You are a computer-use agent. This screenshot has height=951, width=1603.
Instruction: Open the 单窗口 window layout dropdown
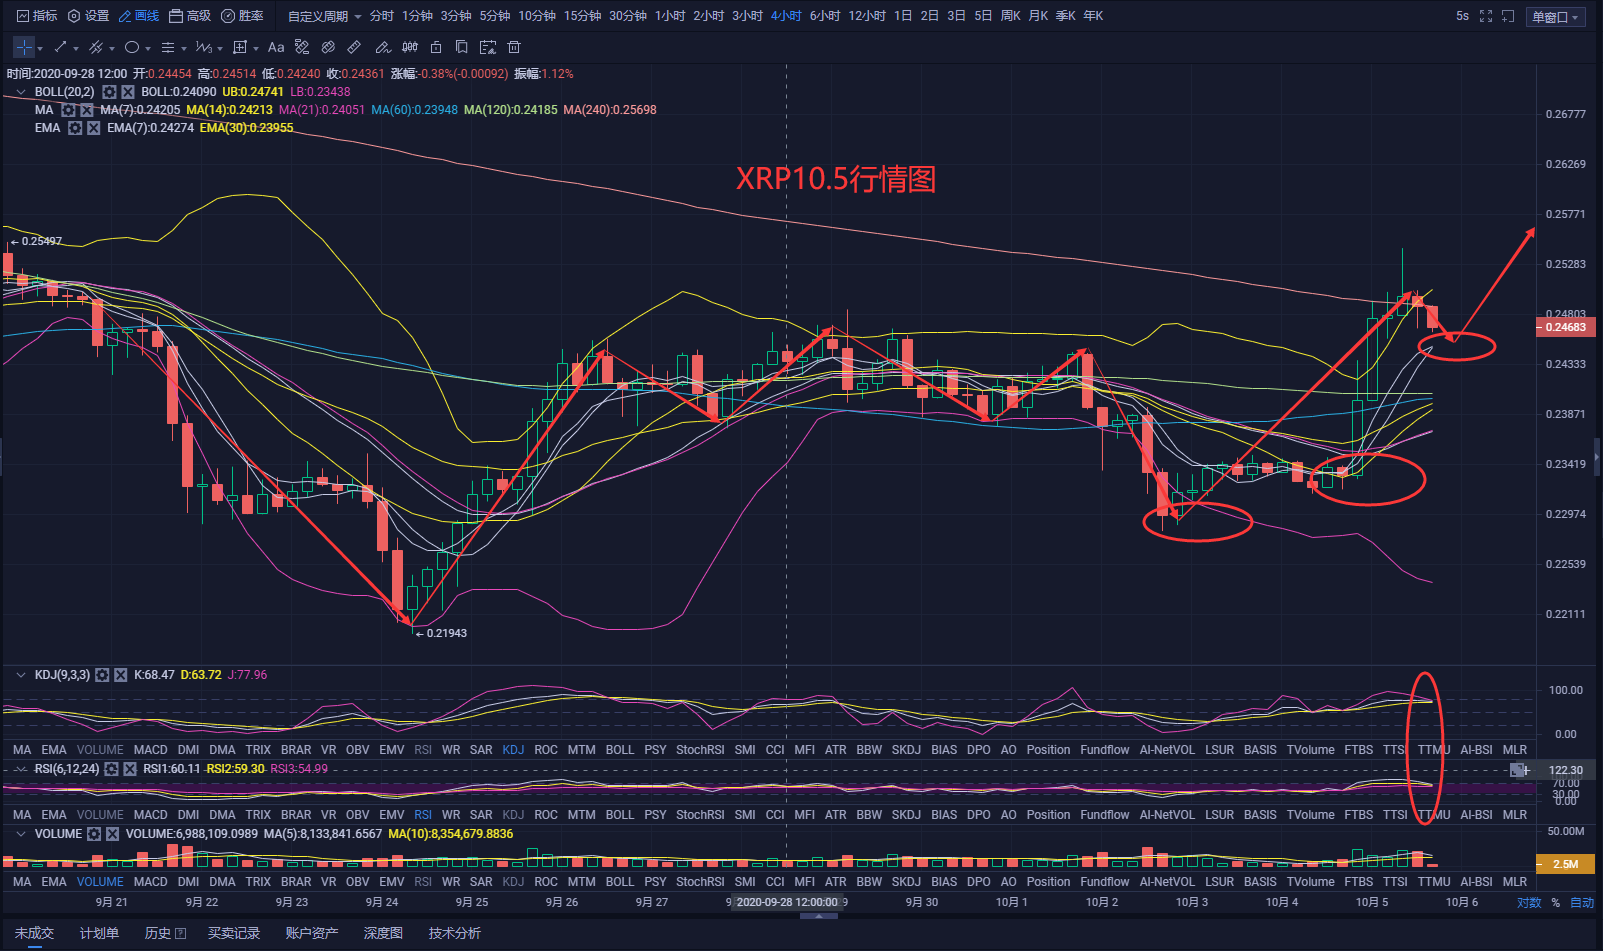[x=1556, y=17]
